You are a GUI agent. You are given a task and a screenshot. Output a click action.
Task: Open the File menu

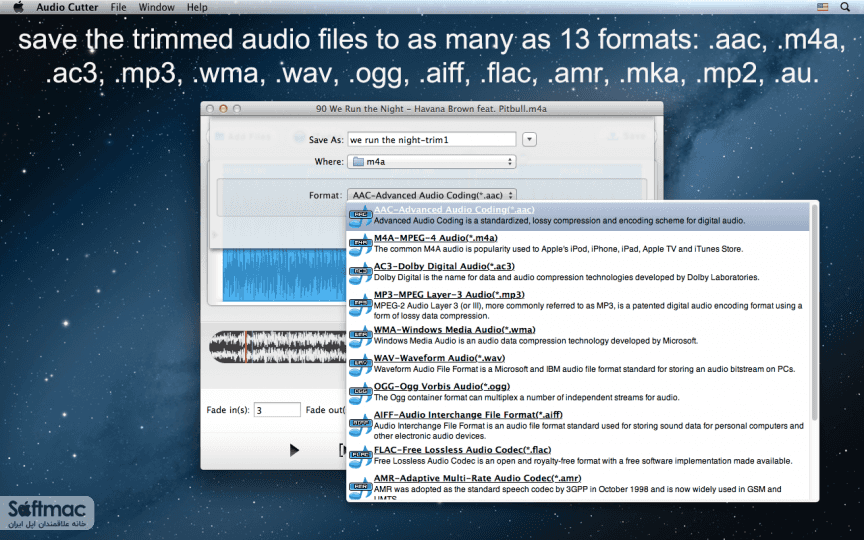point(118,7)
